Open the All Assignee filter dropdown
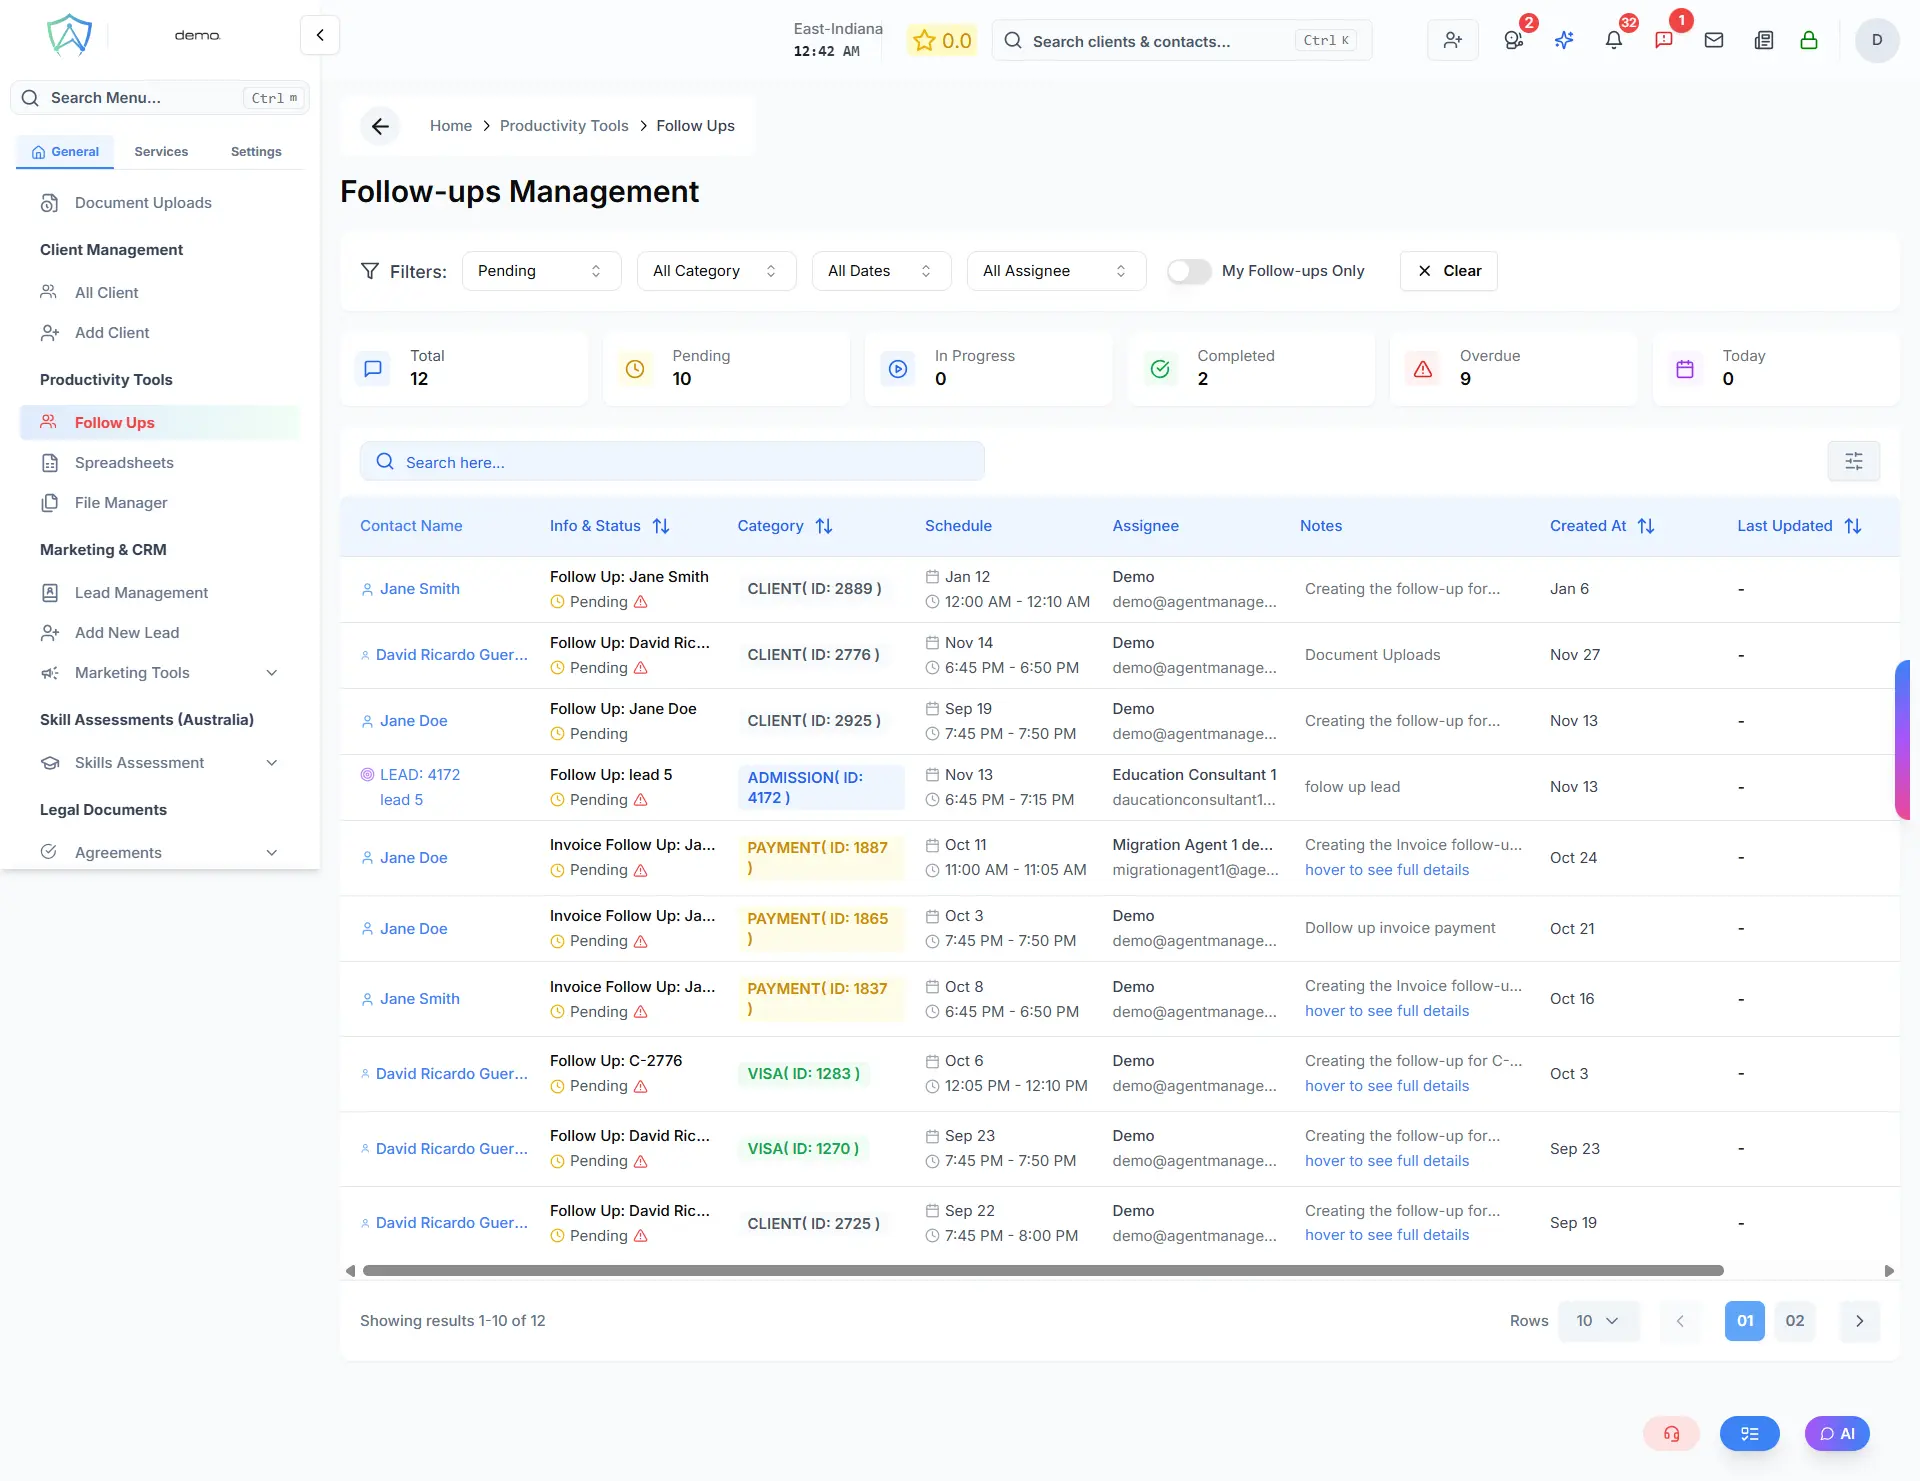1920x1481 pixels. (x=1055, y=271)
